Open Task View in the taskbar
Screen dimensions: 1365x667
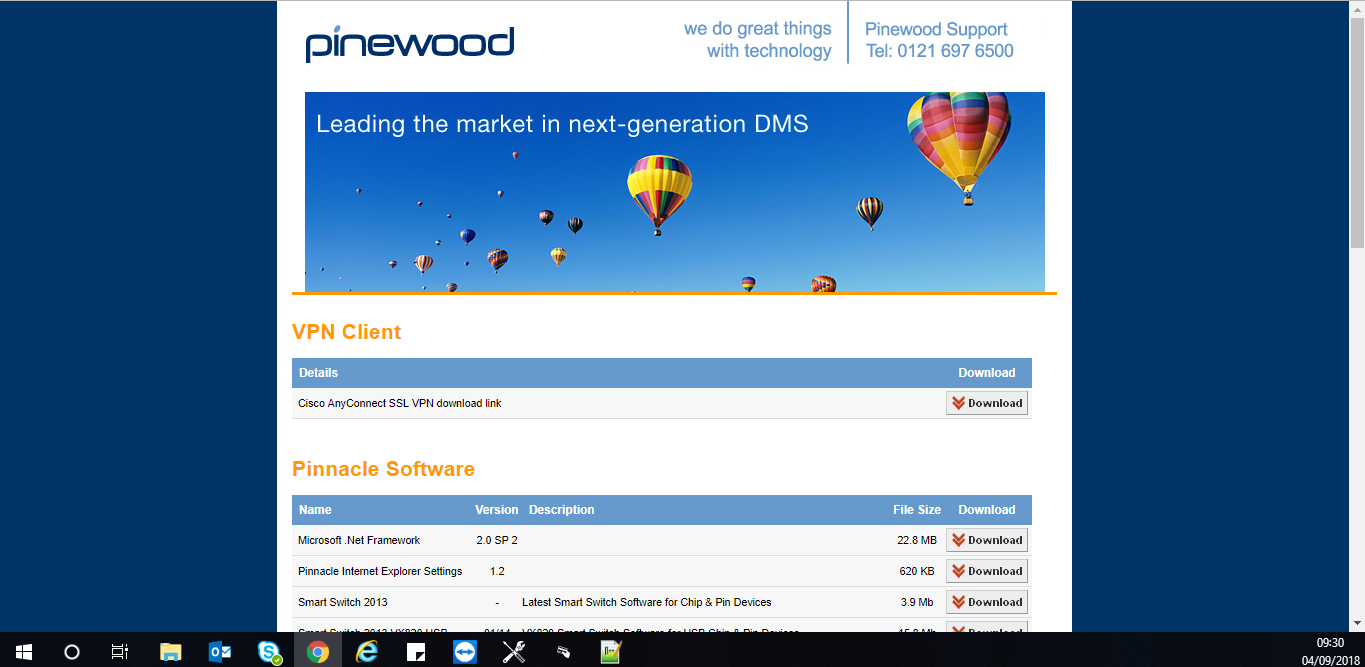point(120,652)
